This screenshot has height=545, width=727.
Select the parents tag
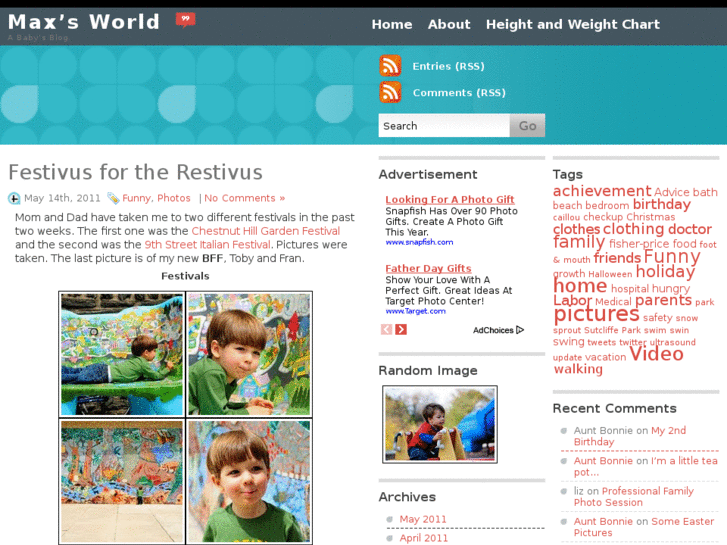[x=663, y=301]
